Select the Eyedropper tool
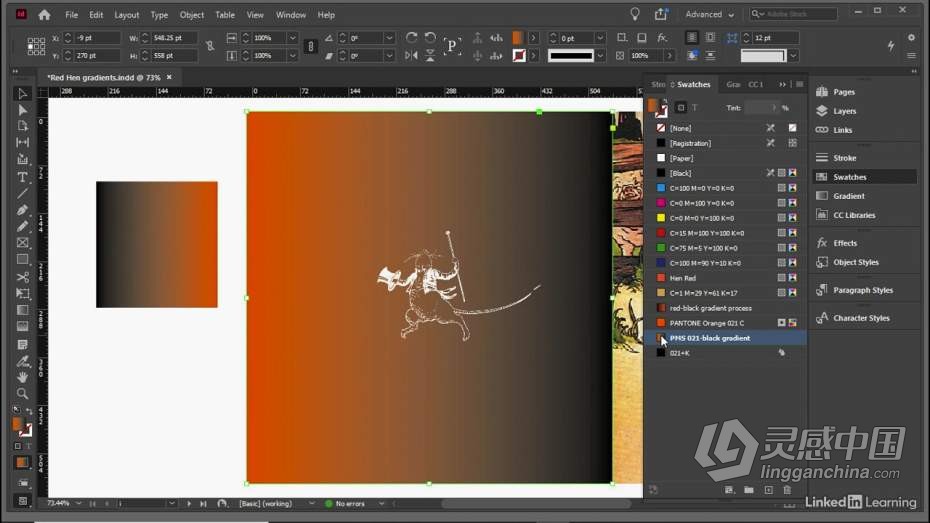The image size is (930, 523). click(x=22, y=361)
